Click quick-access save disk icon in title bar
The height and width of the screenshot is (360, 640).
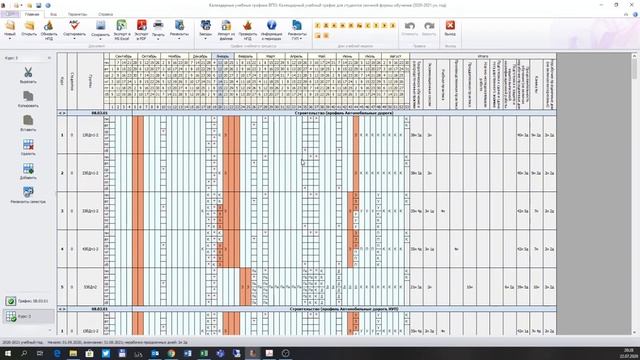(x=39, y=5)
